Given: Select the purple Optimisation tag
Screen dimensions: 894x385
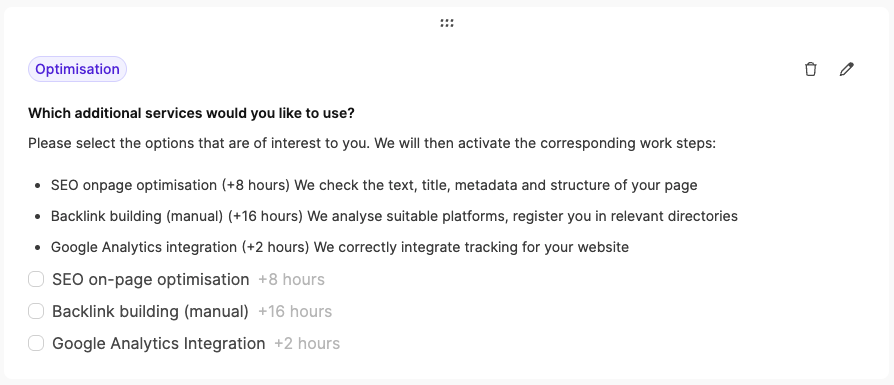Looking at the screenshot, I should click(x=78, y=69).
